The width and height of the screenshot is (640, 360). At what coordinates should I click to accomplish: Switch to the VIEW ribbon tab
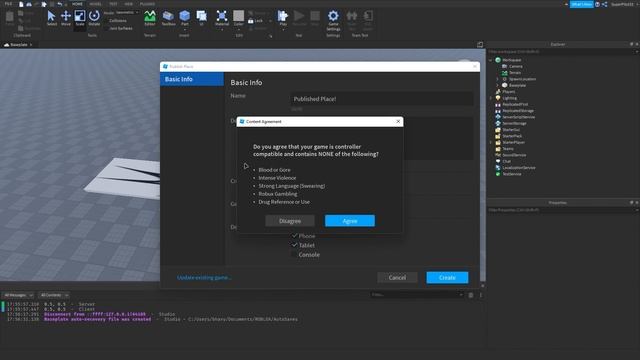129,4
